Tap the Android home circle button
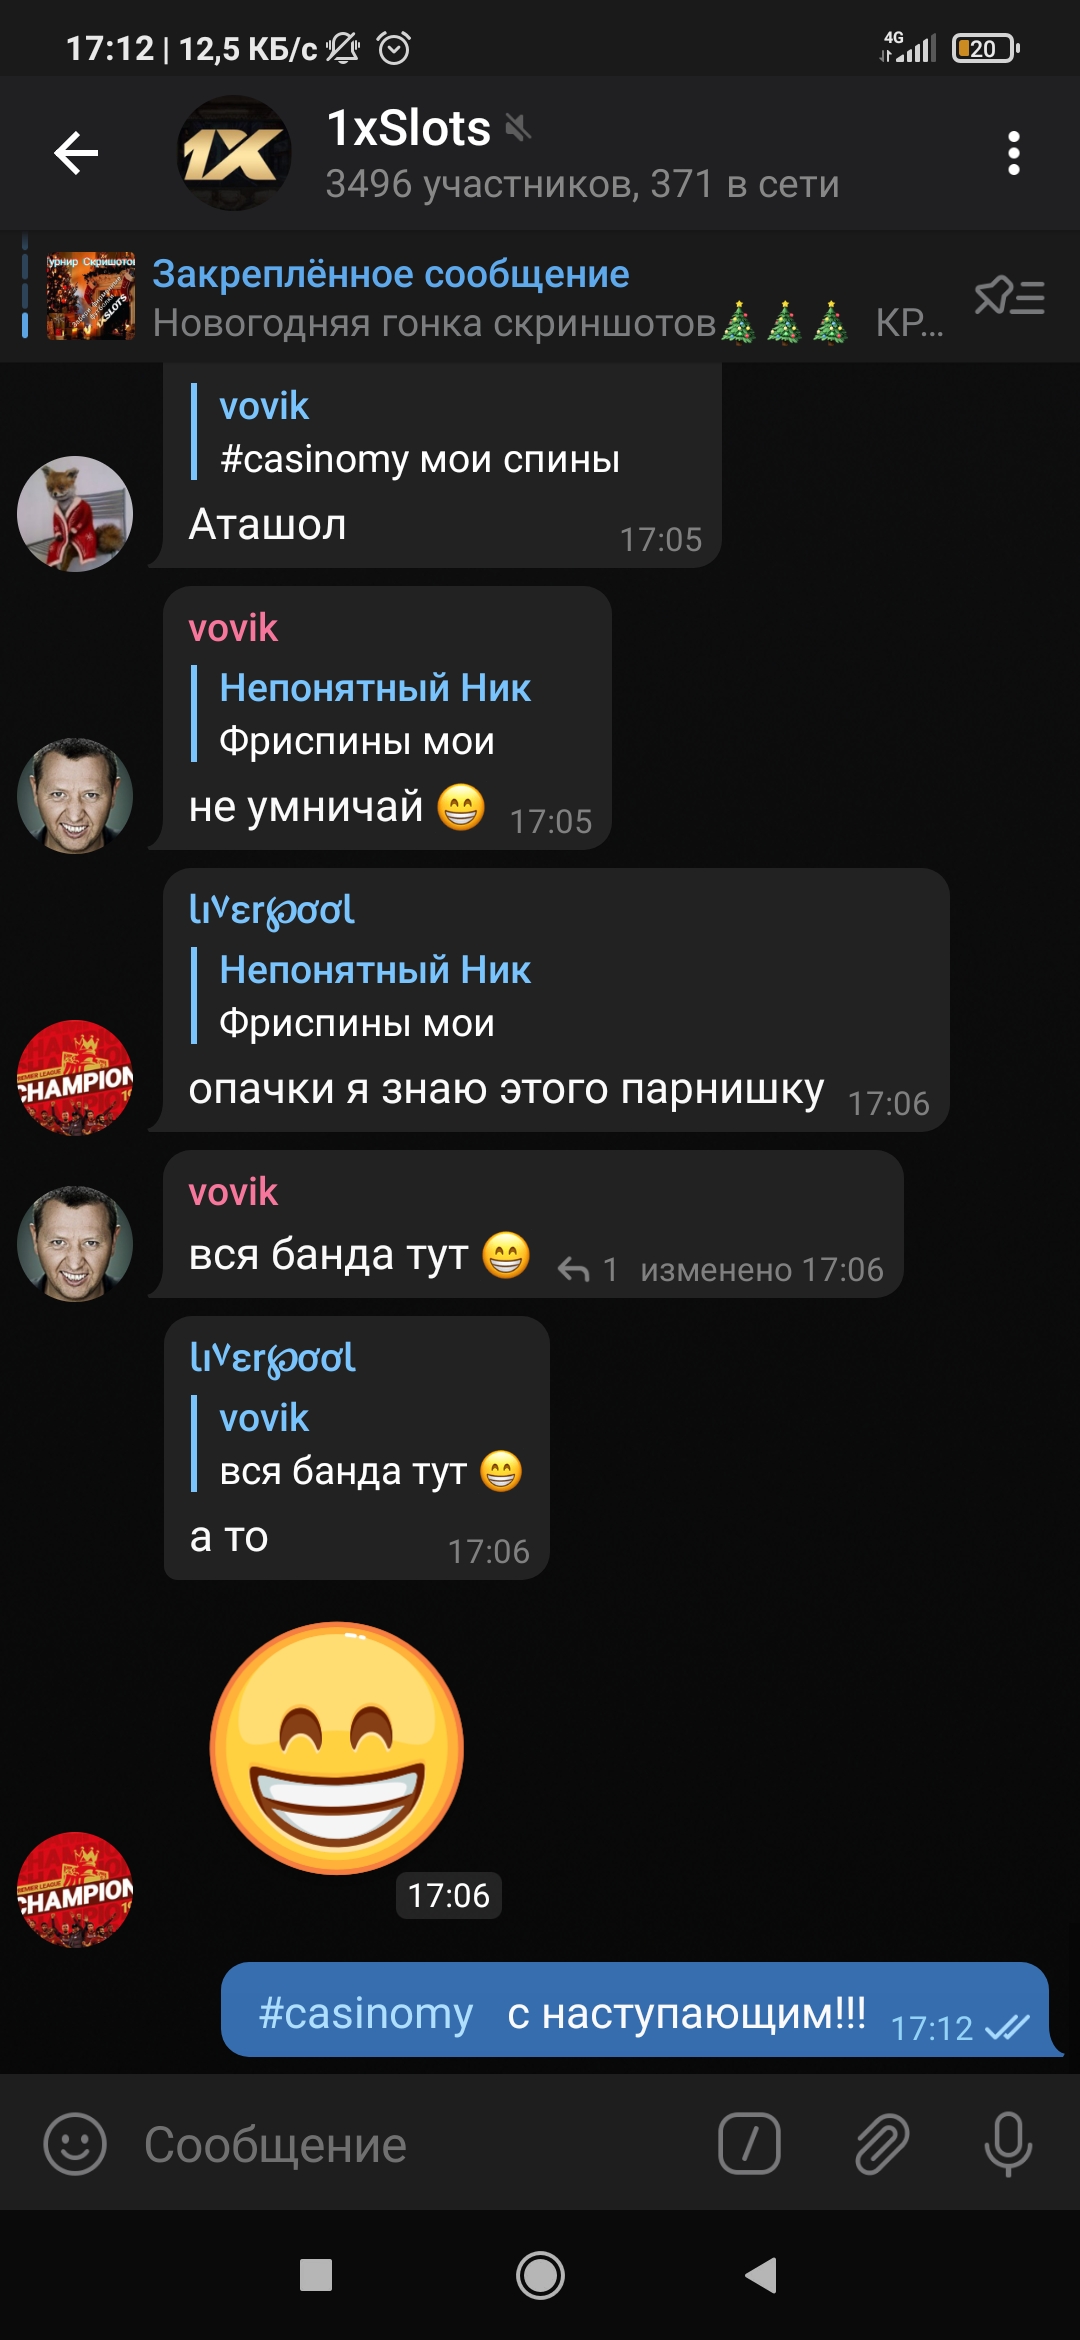The width and height of the screenshot is (1080, 2340). click(x=540, y=2275)
